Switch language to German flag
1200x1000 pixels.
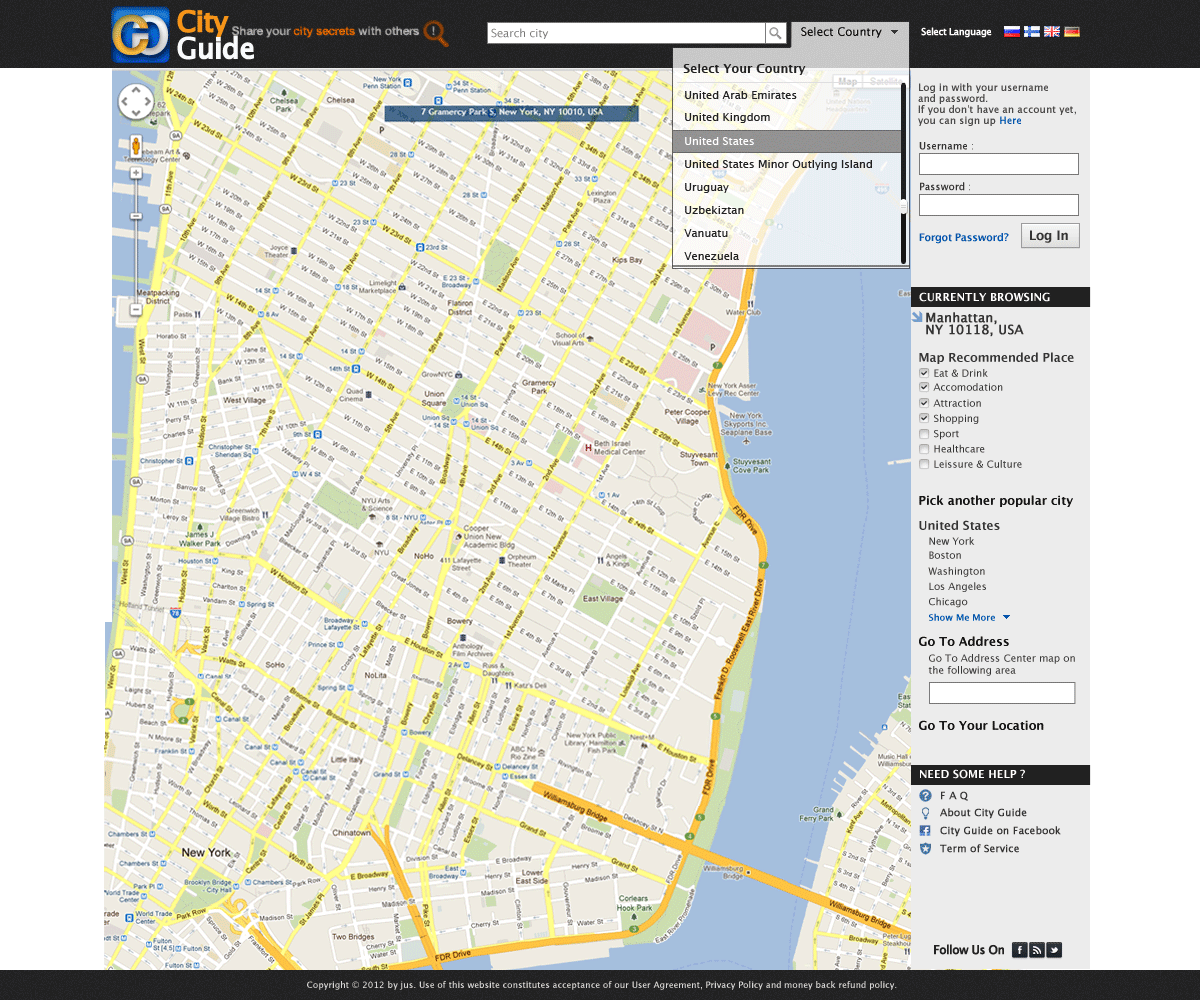[x=1071, y=32]
